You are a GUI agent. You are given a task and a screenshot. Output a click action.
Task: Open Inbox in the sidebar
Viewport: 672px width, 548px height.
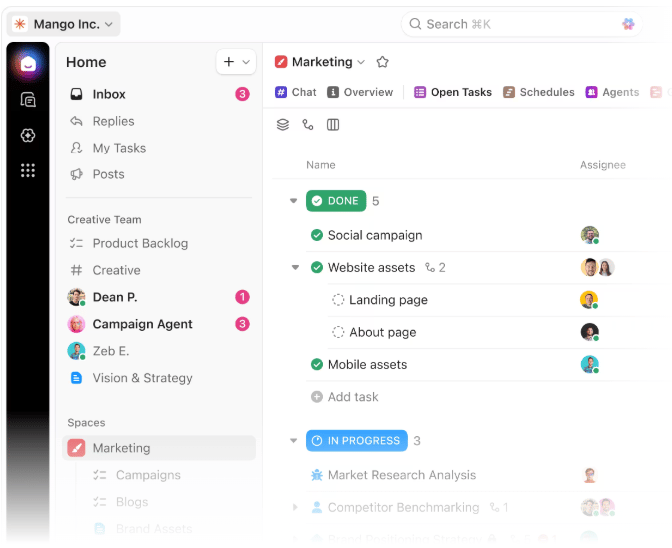coord(159,94)
